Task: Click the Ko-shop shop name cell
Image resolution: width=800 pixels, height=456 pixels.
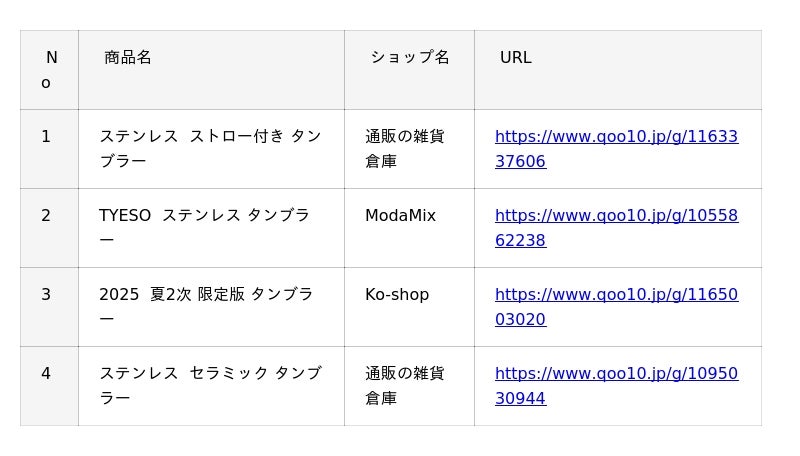Action: click(x=397, y=295)
